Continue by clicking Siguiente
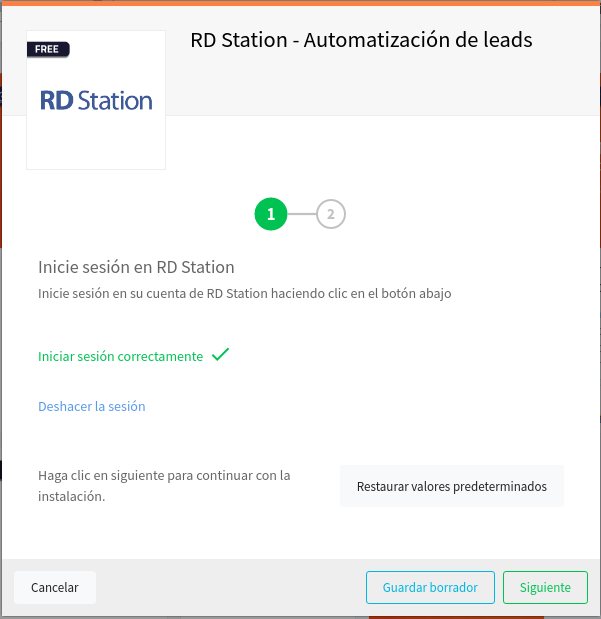The height and width of the screenshot is (619, 601). pos(545,587)
